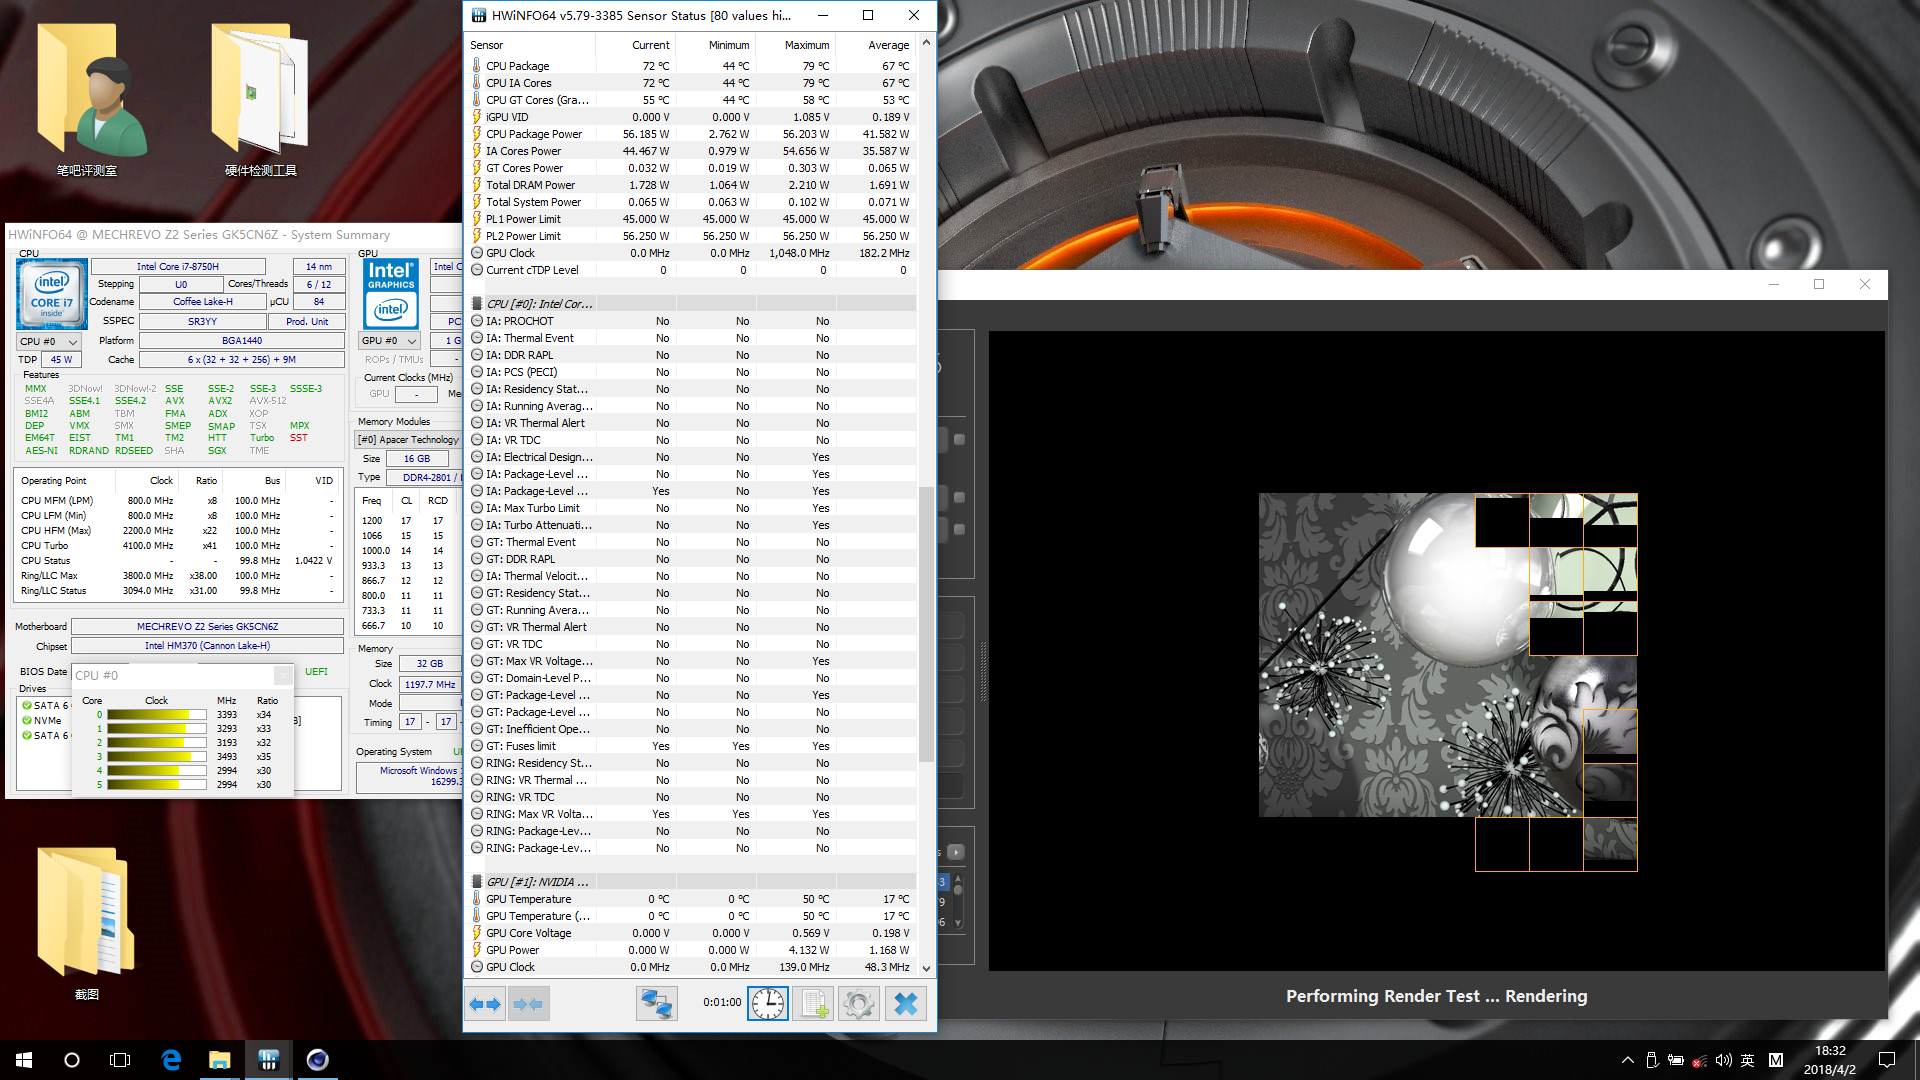1920x1080 pixels.
Task: Click the Core 0 clock bar
Action: (x=156, y=715)
